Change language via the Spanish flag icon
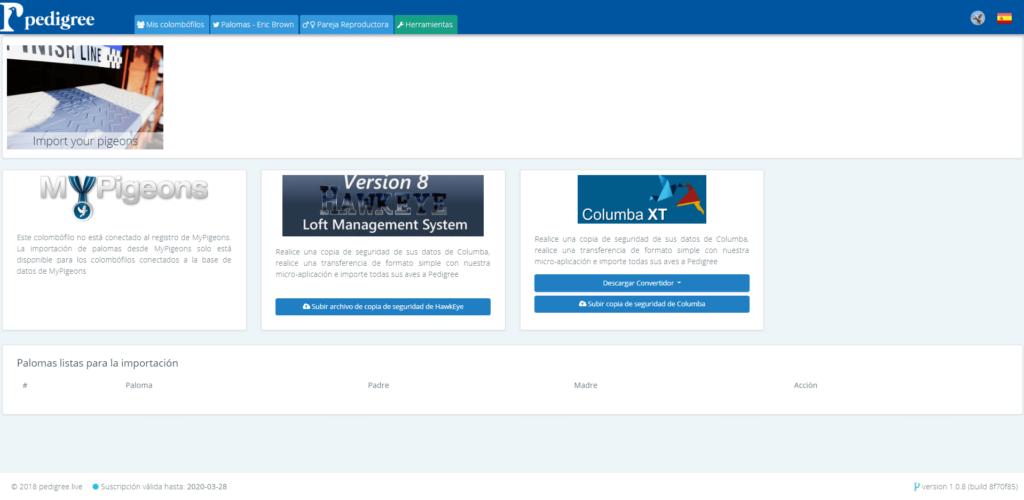 1004,18
